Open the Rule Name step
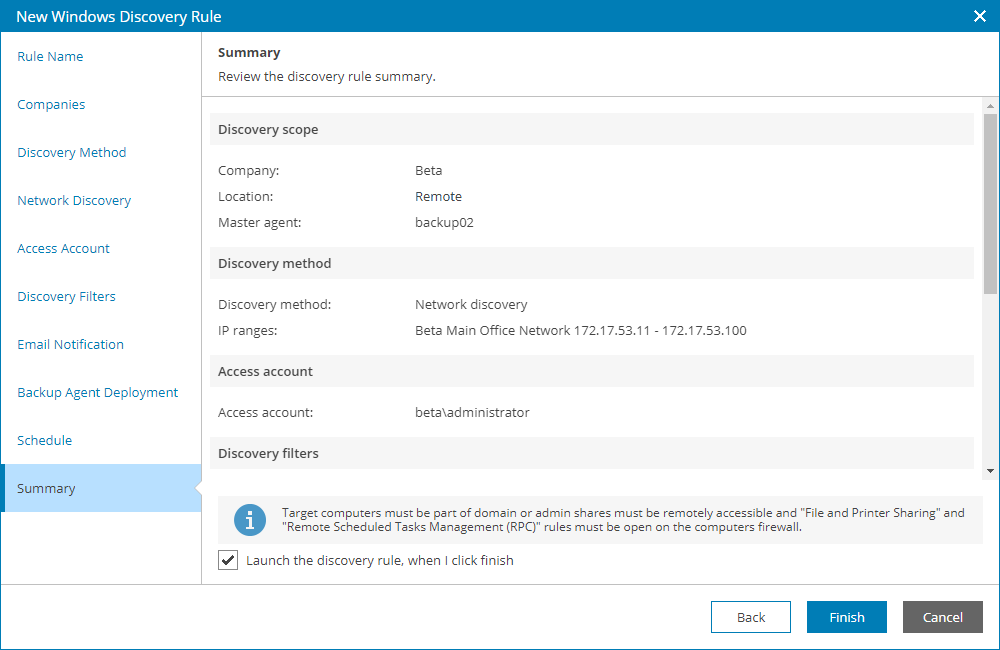This screenshot has width=1000, height=650. click(50, 56)
